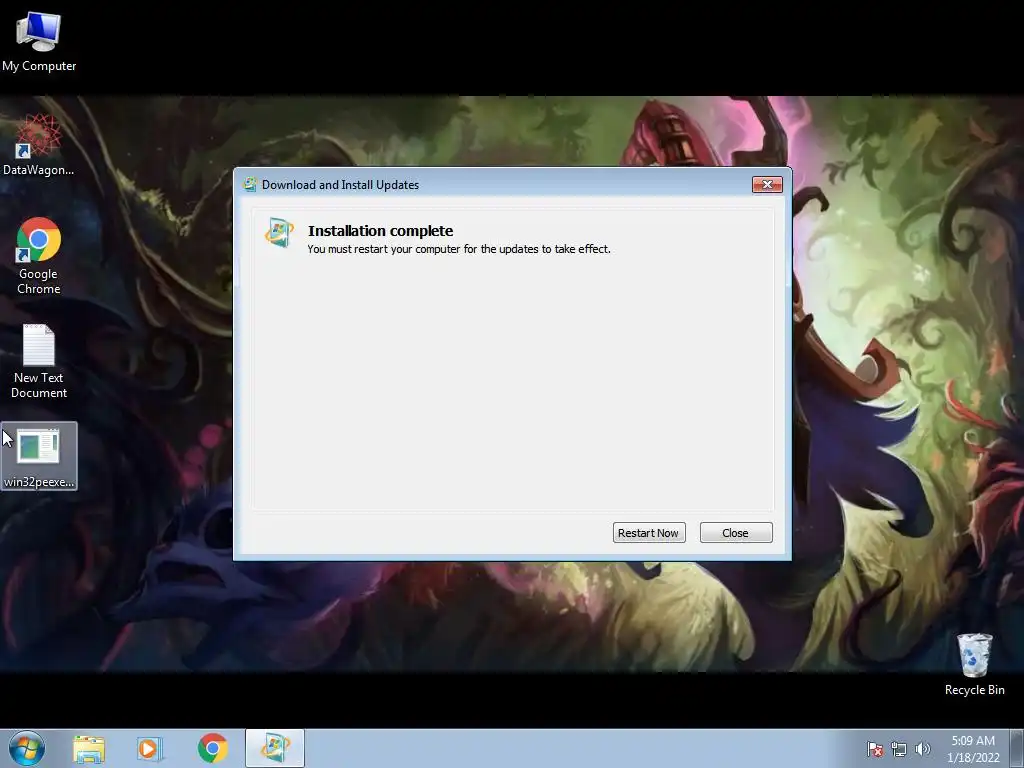Open Windows Explorer from taskbar

pyautogui.click(x=89, y=748)
